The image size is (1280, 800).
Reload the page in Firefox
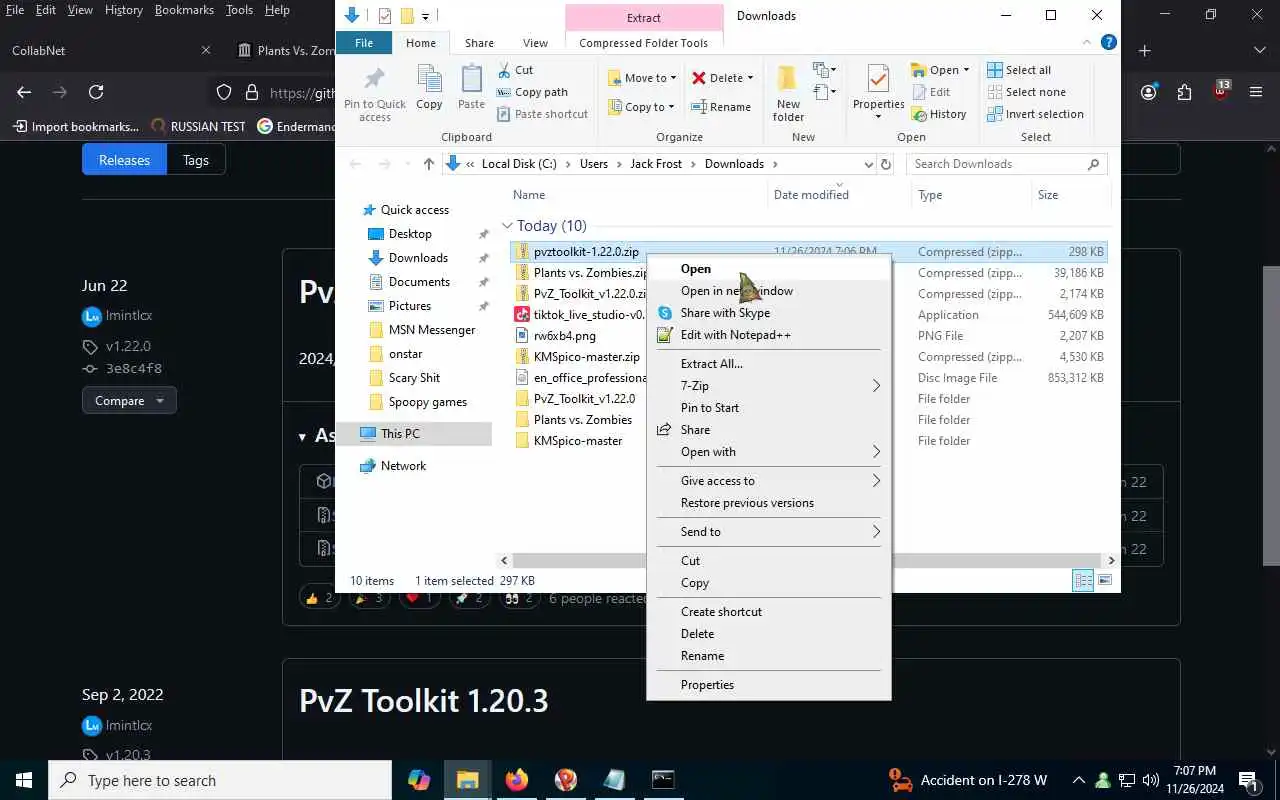(96, 92)
